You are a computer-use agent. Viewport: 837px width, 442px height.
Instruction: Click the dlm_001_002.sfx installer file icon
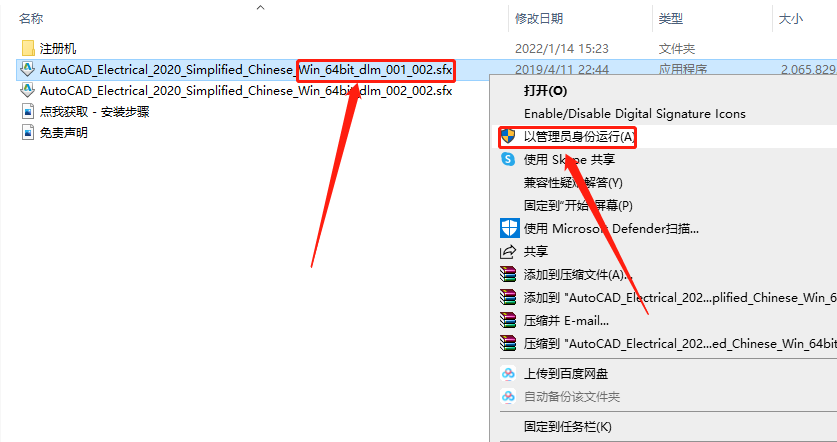28,69
